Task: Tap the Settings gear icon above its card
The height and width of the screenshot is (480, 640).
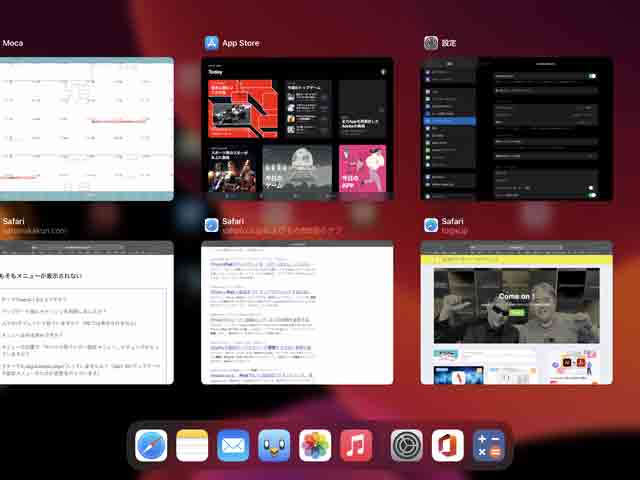Action: coord(431,43)
